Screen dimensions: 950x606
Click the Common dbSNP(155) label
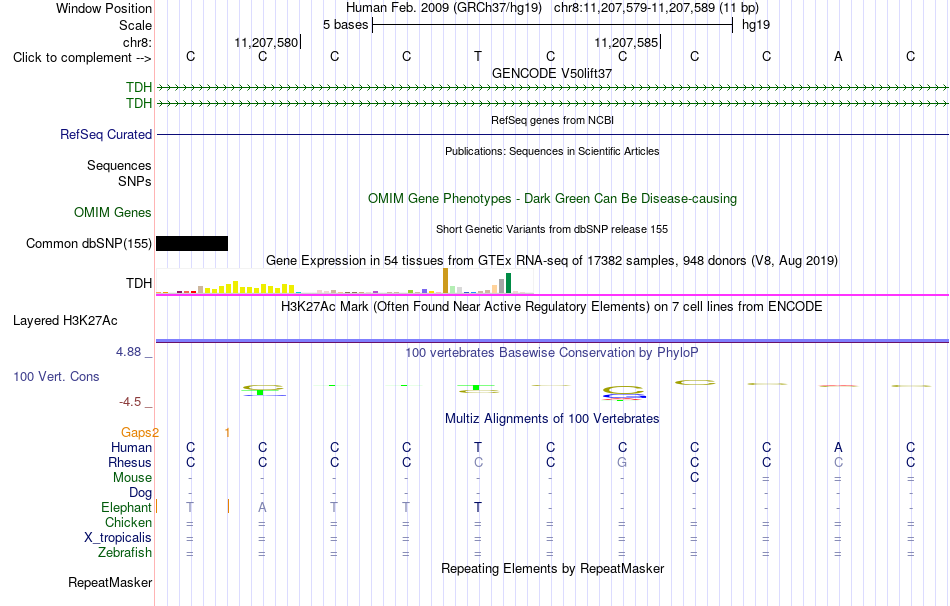pos(89,244)
